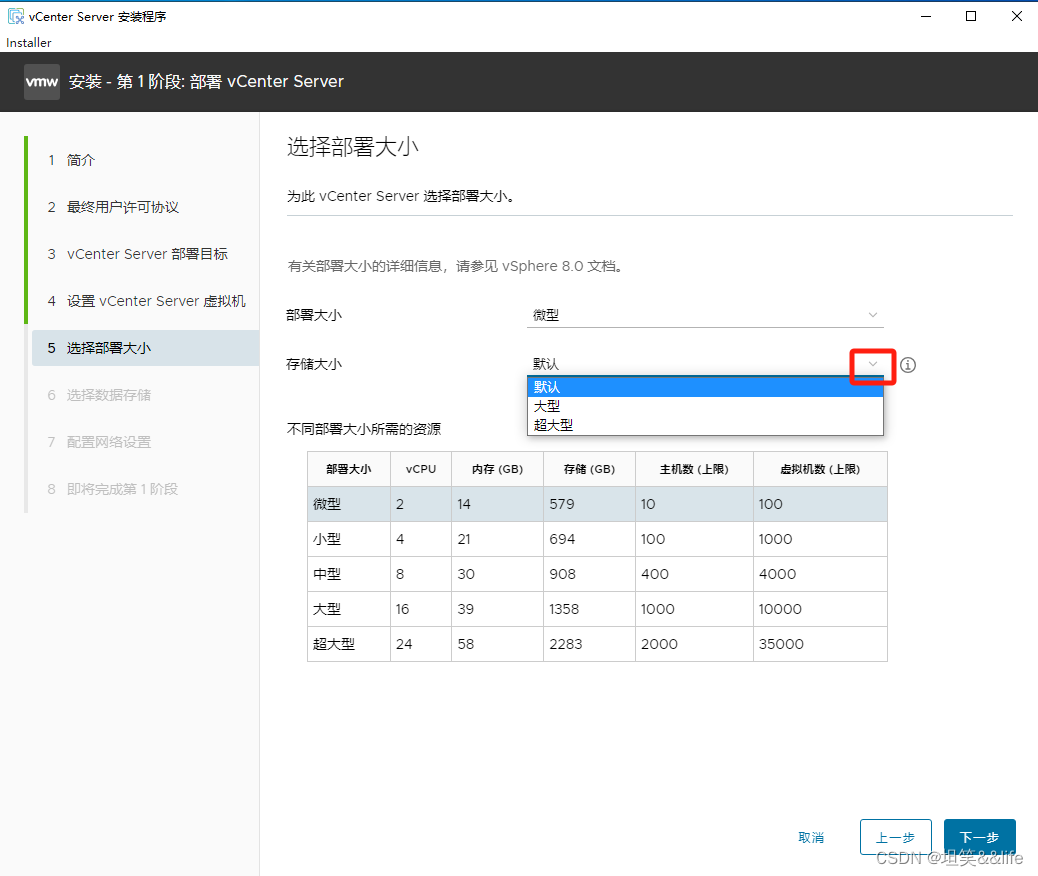Image resolution: width=1038 pixels, height=876 pixels.
Task: Close the installer window
Action: (x=1017, y=17)
